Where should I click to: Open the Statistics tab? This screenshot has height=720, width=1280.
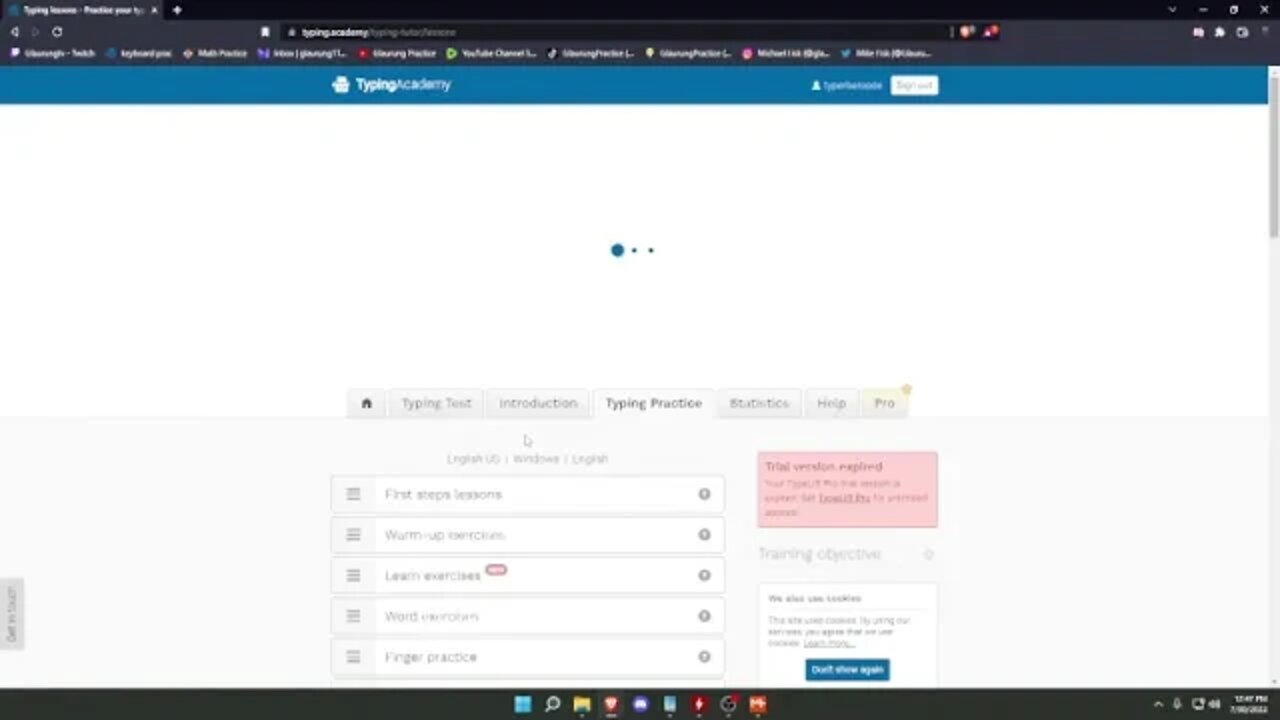coord(759,403)
